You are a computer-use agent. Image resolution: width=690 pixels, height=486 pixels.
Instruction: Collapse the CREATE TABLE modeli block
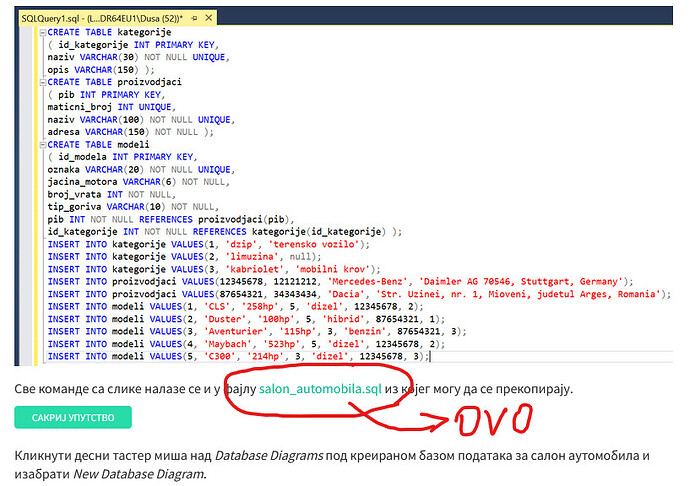pyautogui.click(x=43, y=145)
